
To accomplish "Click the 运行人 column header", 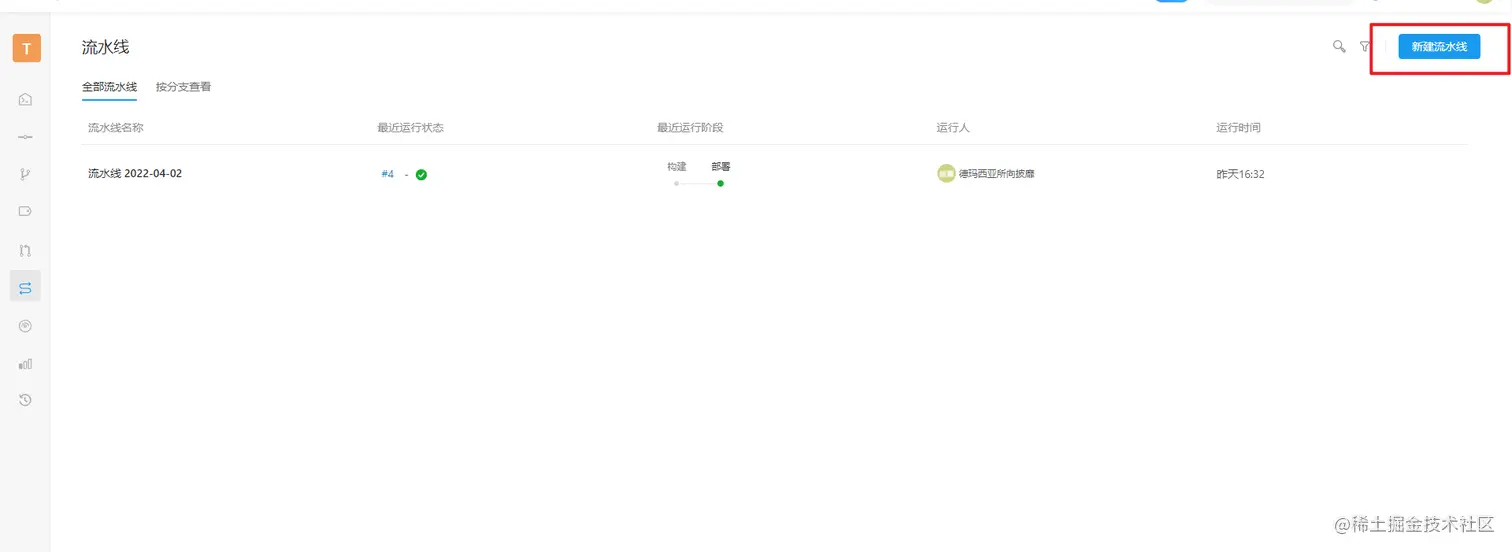I will point(953,128).
